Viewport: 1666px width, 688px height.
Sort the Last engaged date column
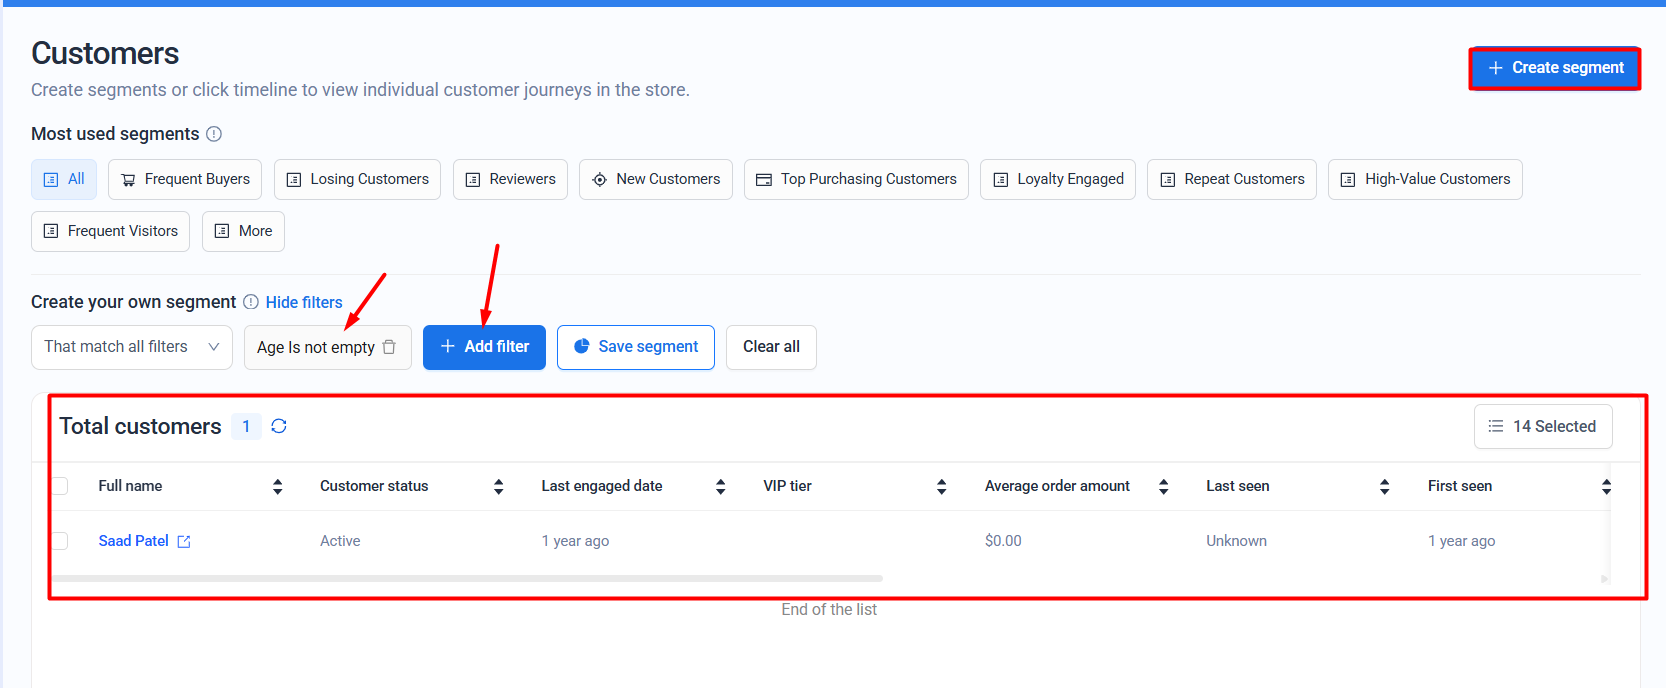click(x=720, y=486)
